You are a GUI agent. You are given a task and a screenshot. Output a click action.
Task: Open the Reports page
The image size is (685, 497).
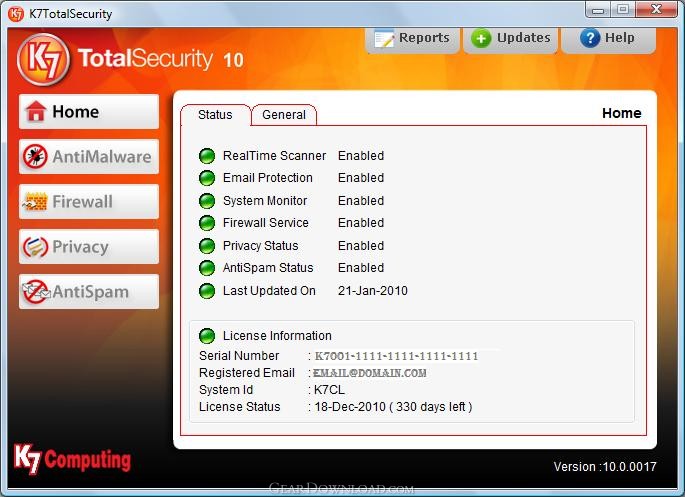pos(412,39)
